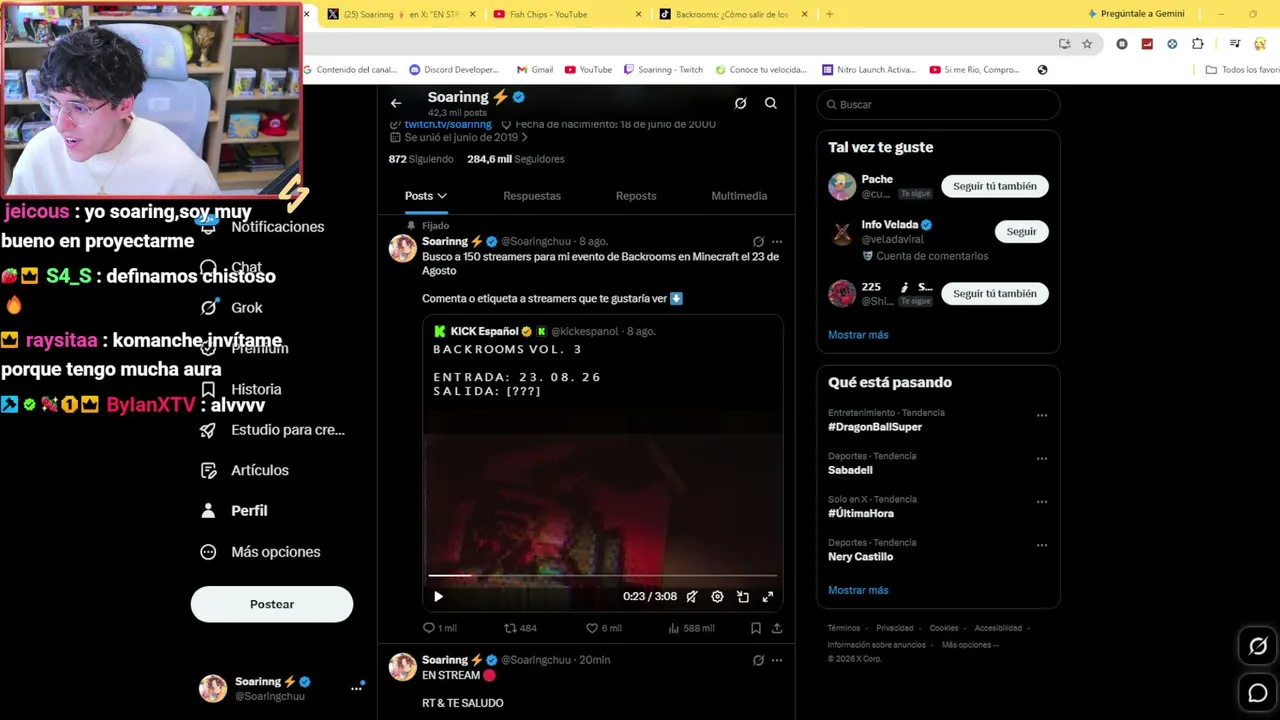Search this profile with the magnifier icon
Viewport: 1280px width, 720px height.
pos(771,103)
